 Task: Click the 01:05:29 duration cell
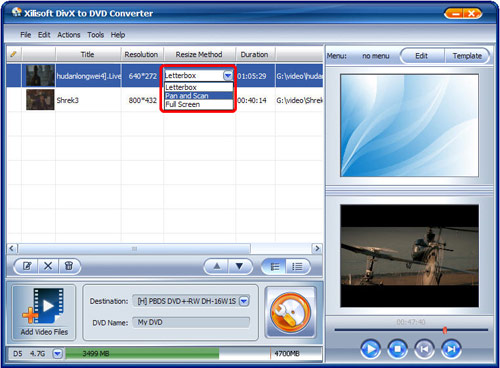[252, 76]
